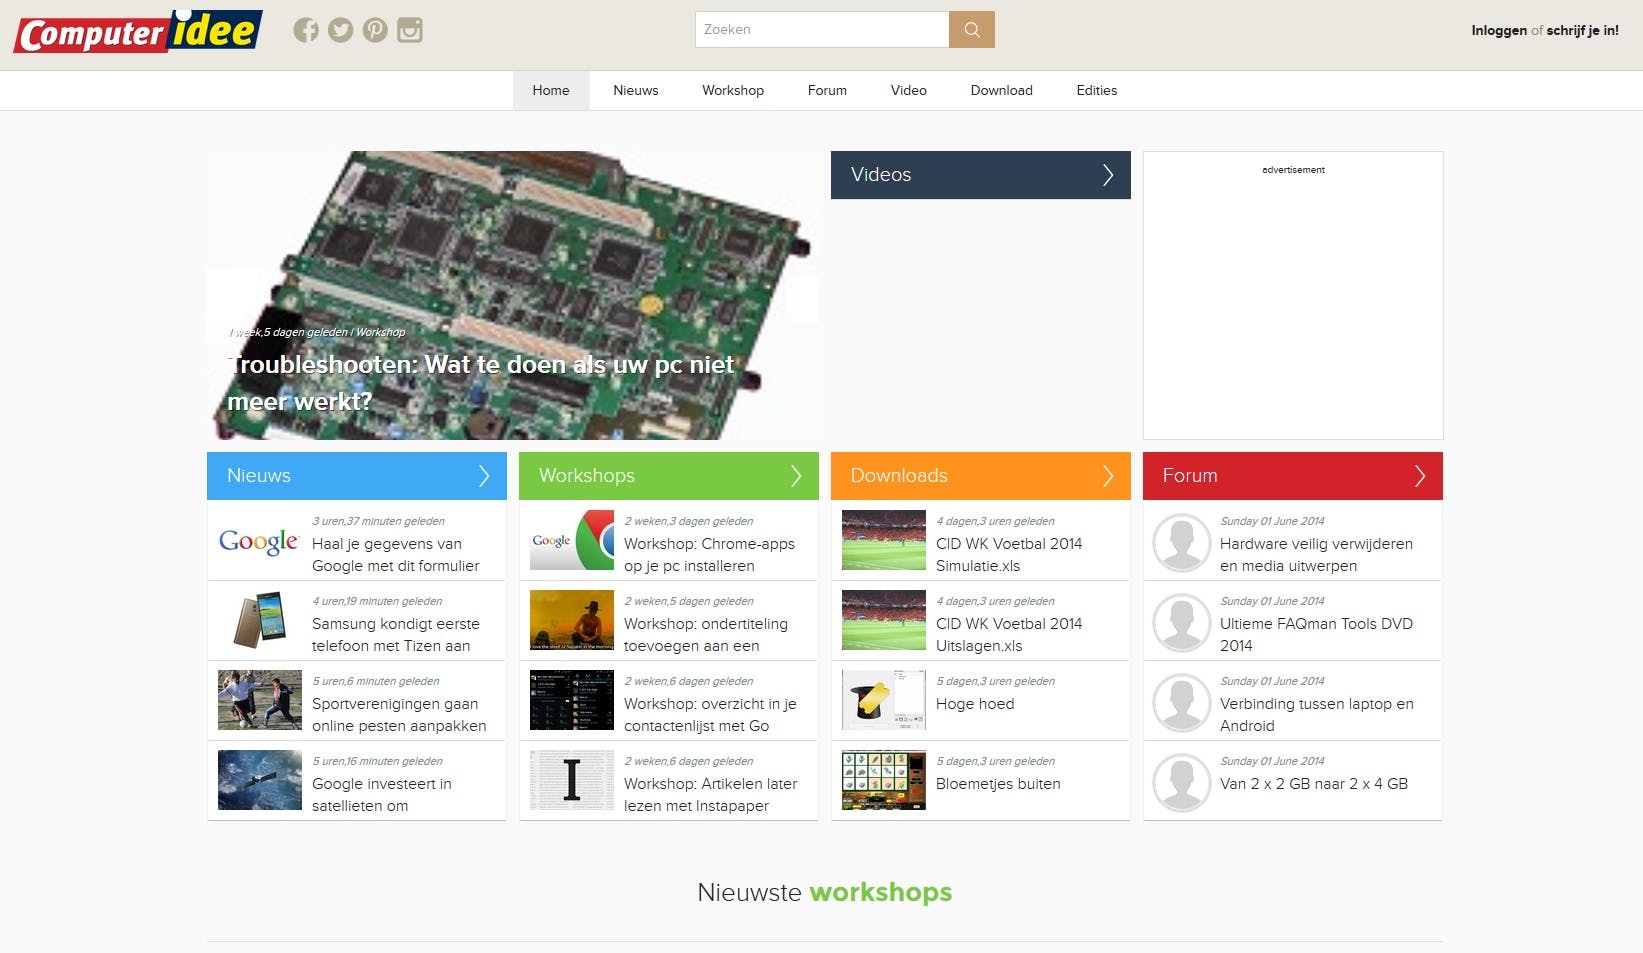Click the Zoeken search field
Image resolution: width=1643 pixels, height=953 pixels.
click(822, 30)
